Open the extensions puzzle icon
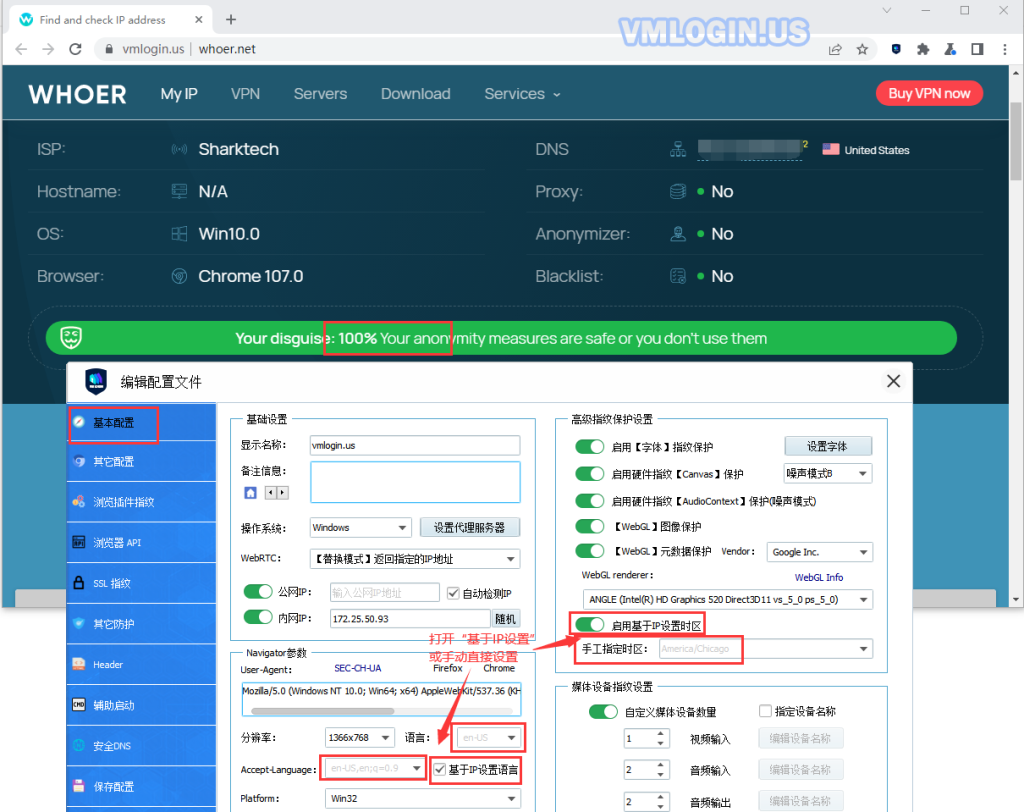Viewport: 1024px width, 812px height. [x=923, y=49]
